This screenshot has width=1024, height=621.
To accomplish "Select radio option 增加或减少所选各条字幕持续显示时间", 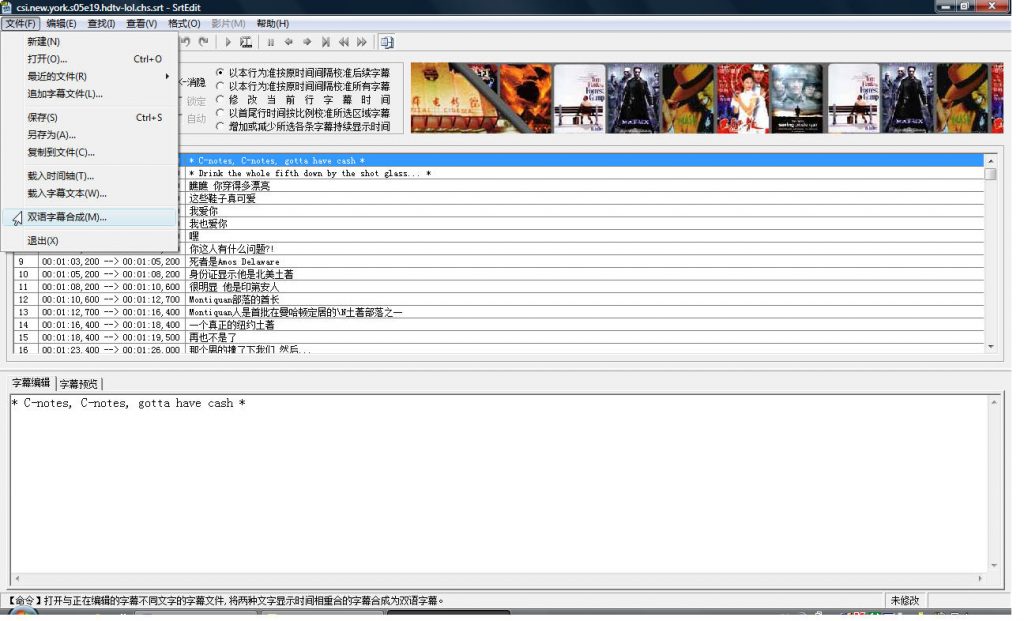I will point(221,127).
